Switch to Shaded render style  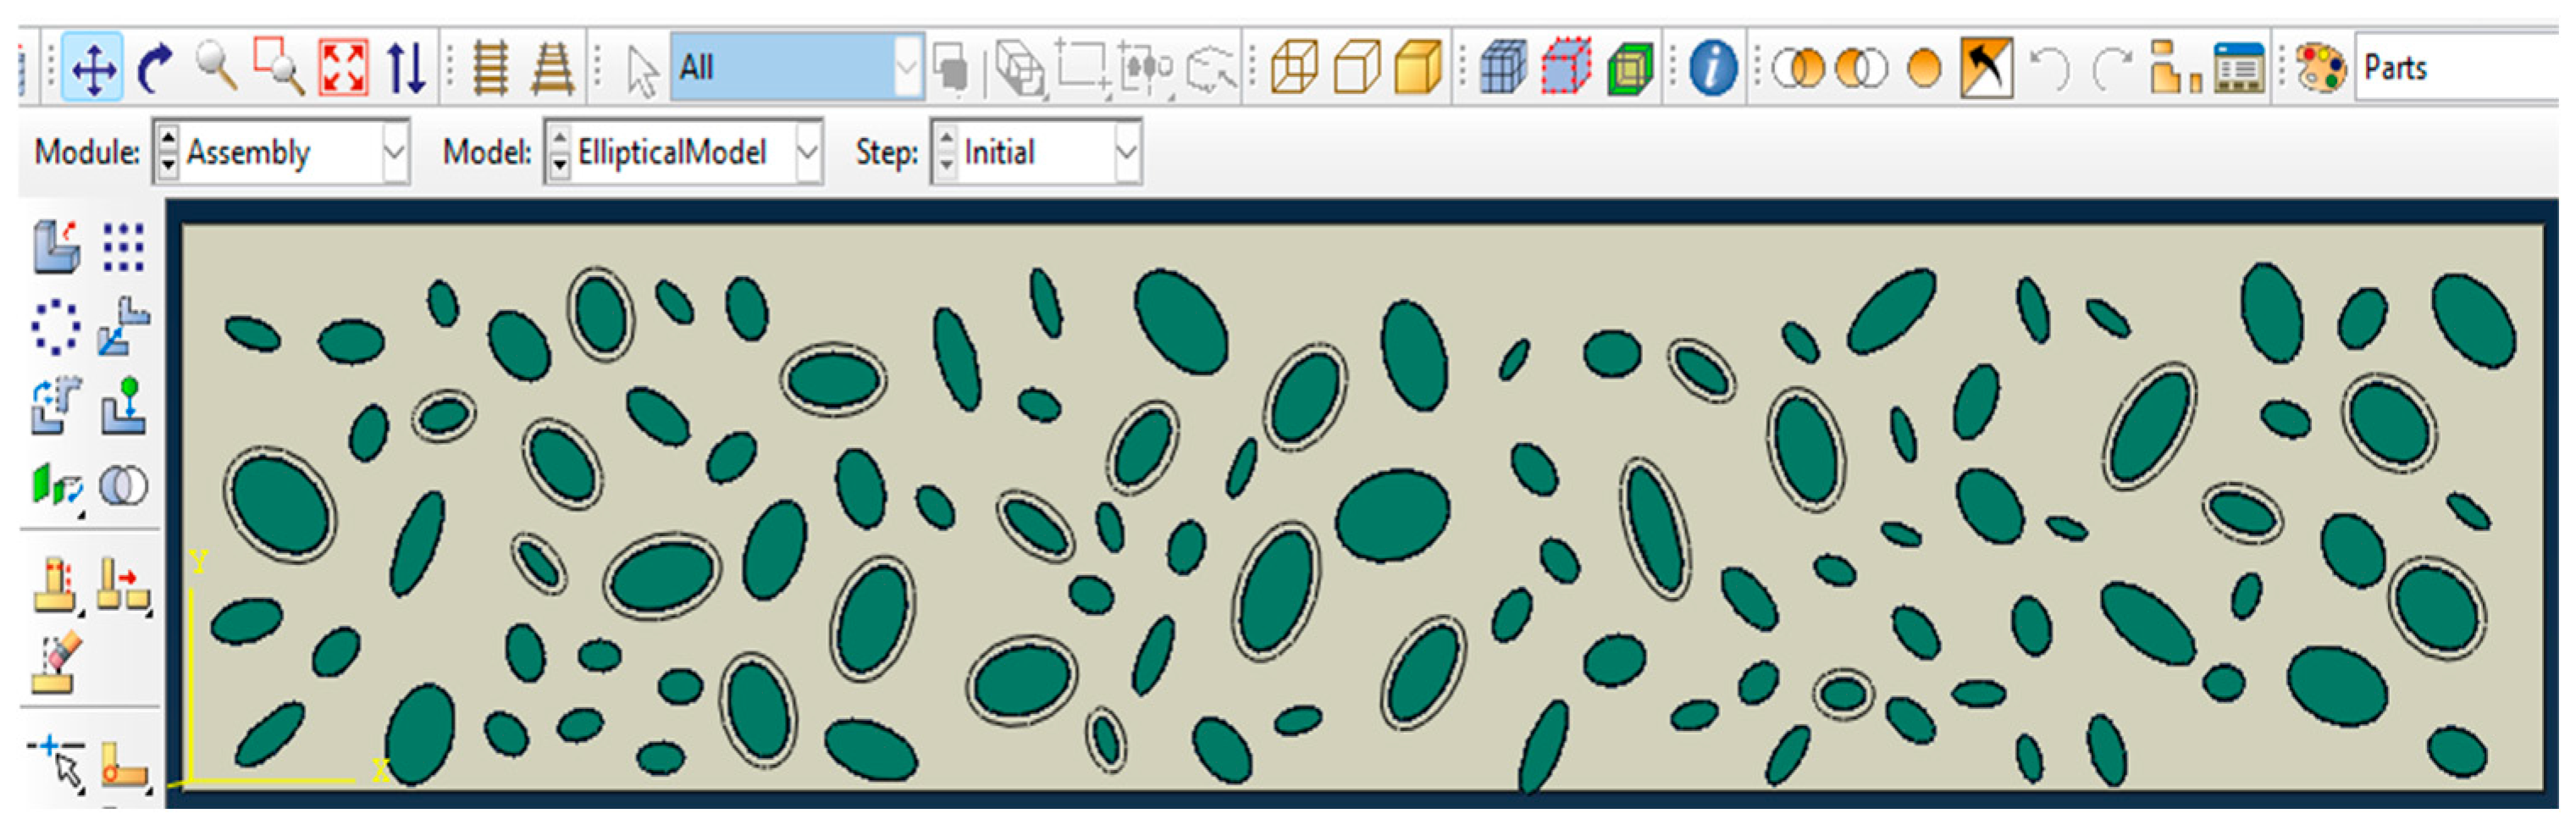[x=1417, y=68]
